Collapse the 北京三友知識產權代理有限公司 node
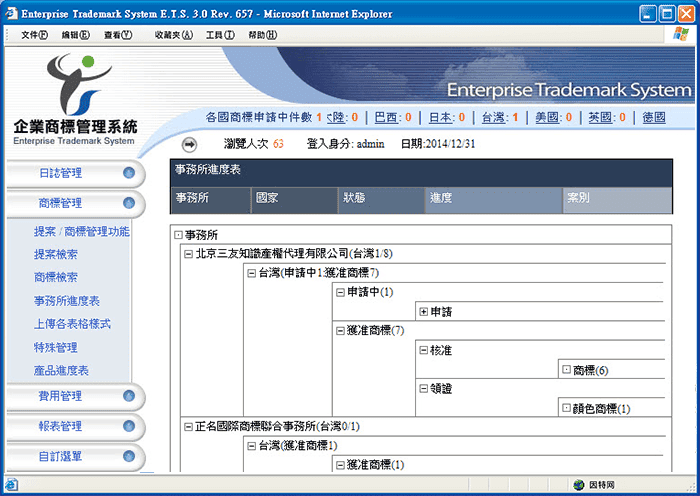 click(x=188, y=254)
